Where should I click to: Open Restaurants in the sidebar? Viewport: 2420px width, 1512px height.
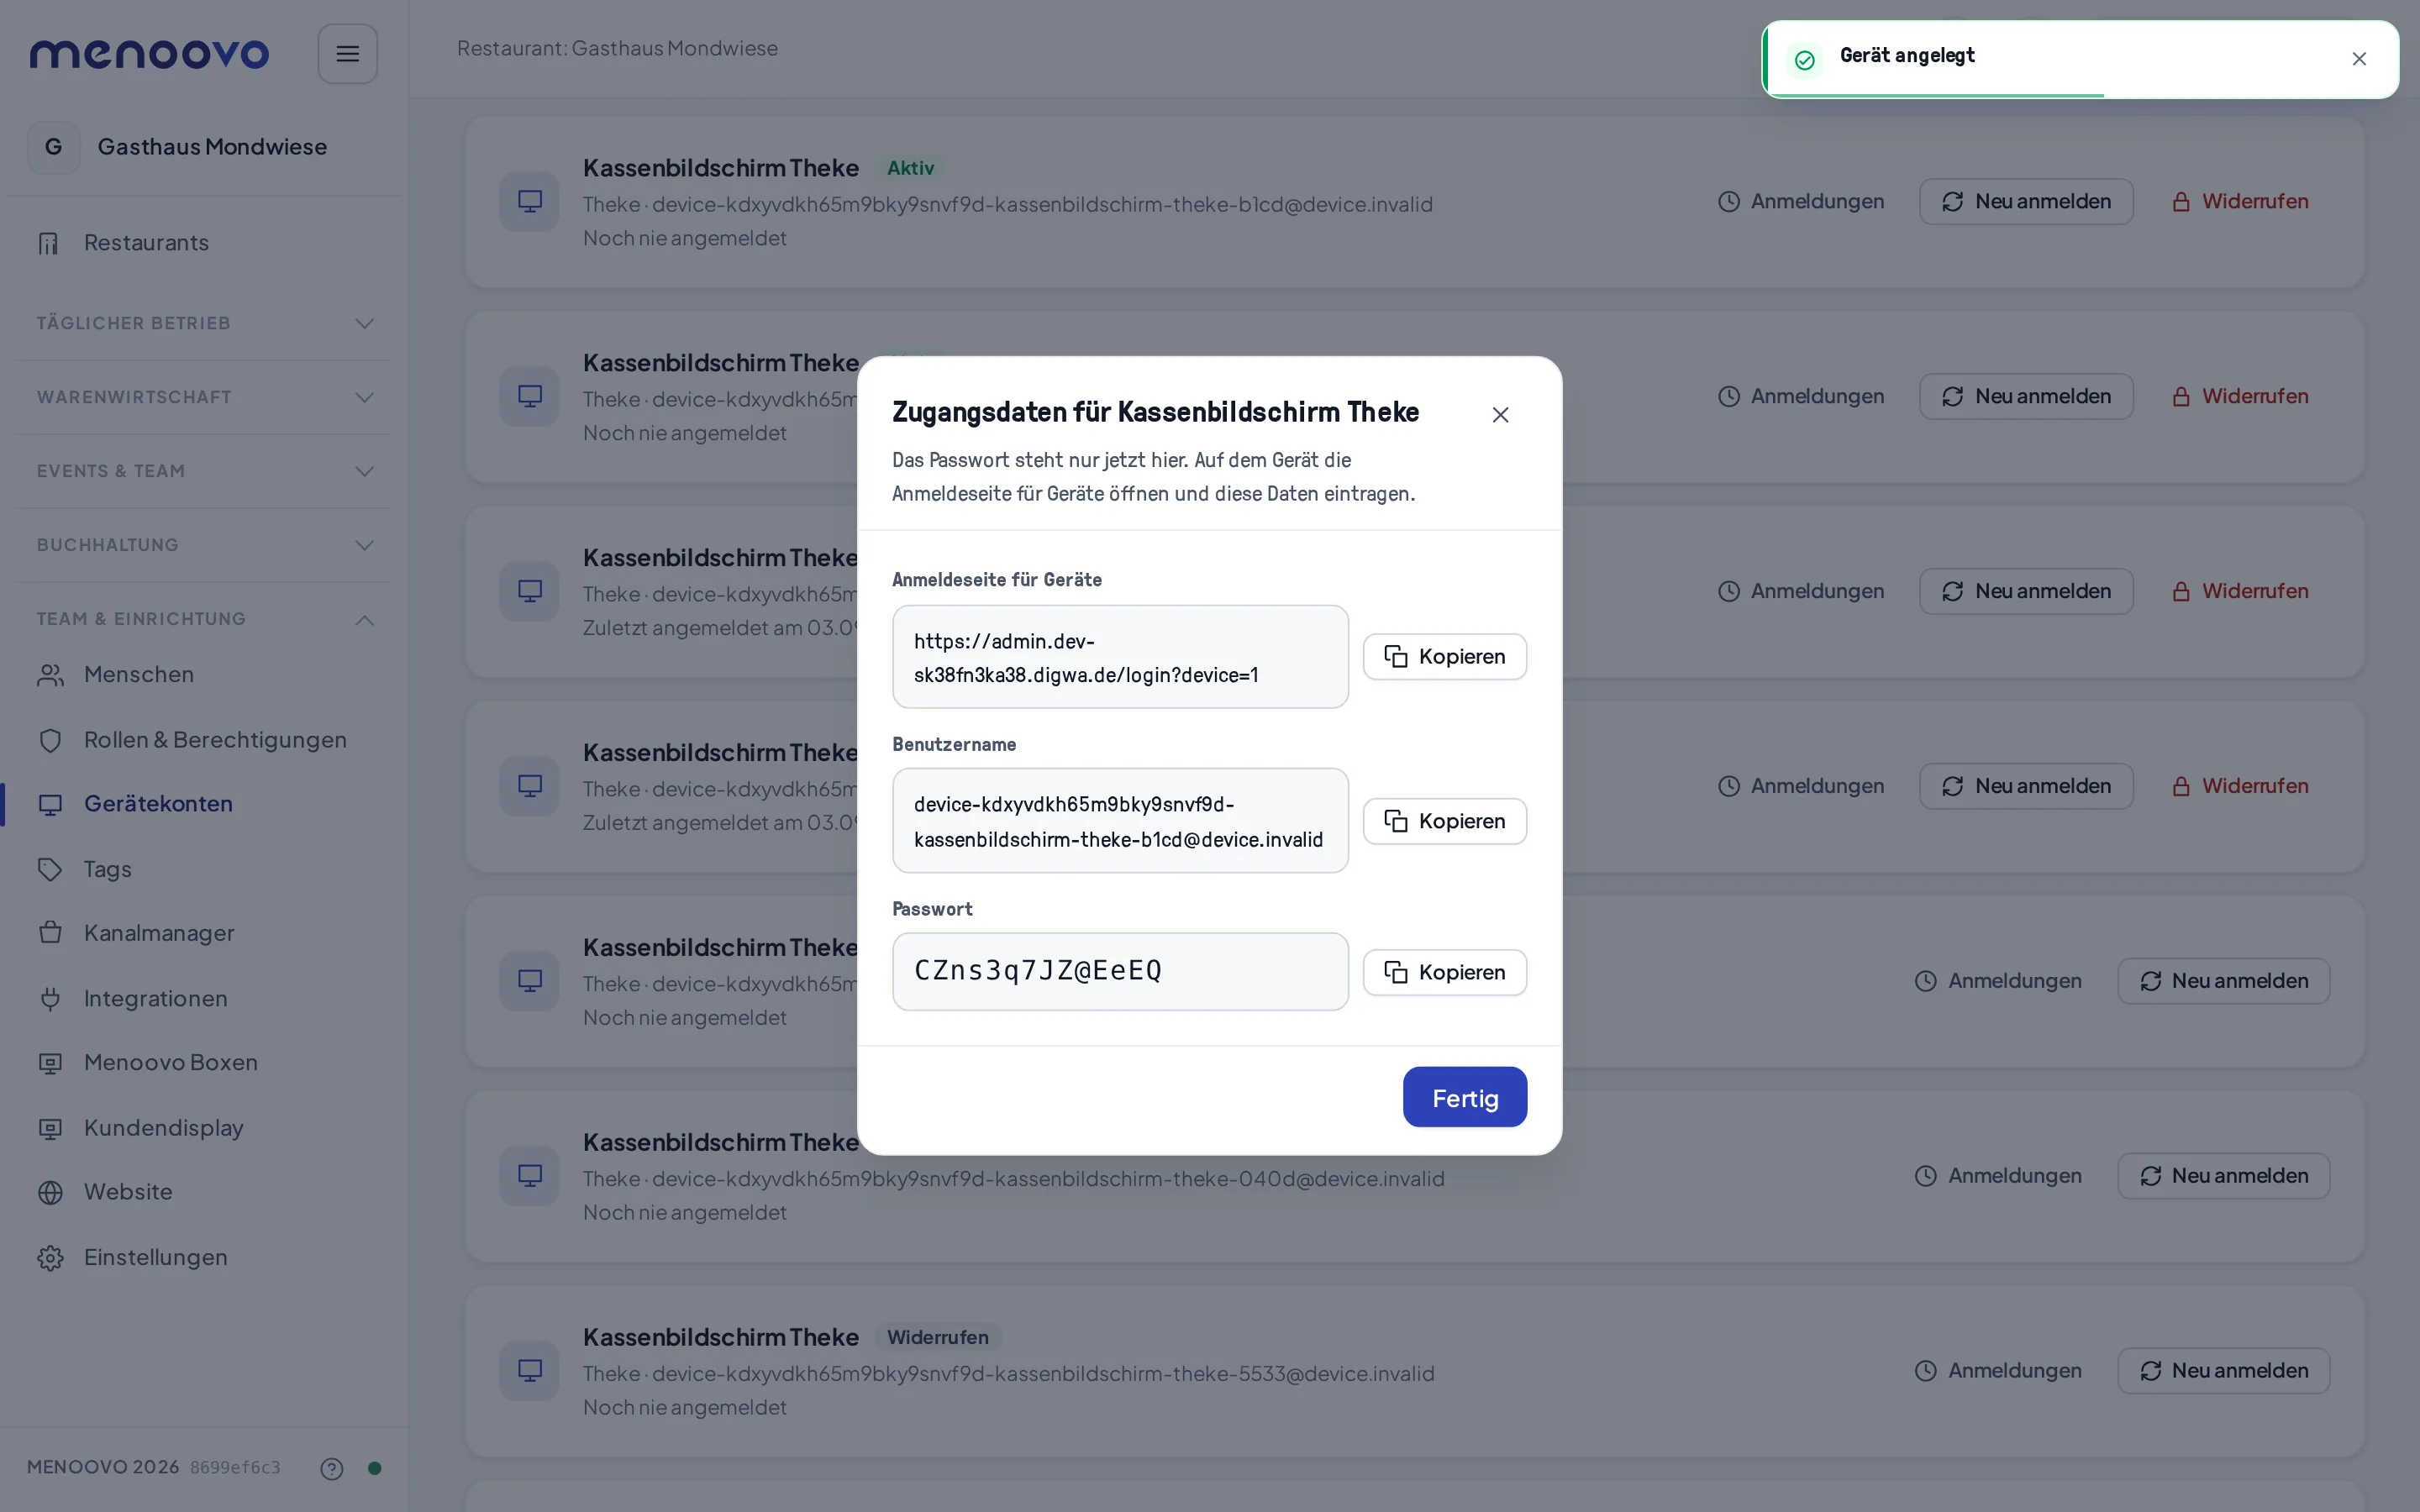click(x=205, y=243)
